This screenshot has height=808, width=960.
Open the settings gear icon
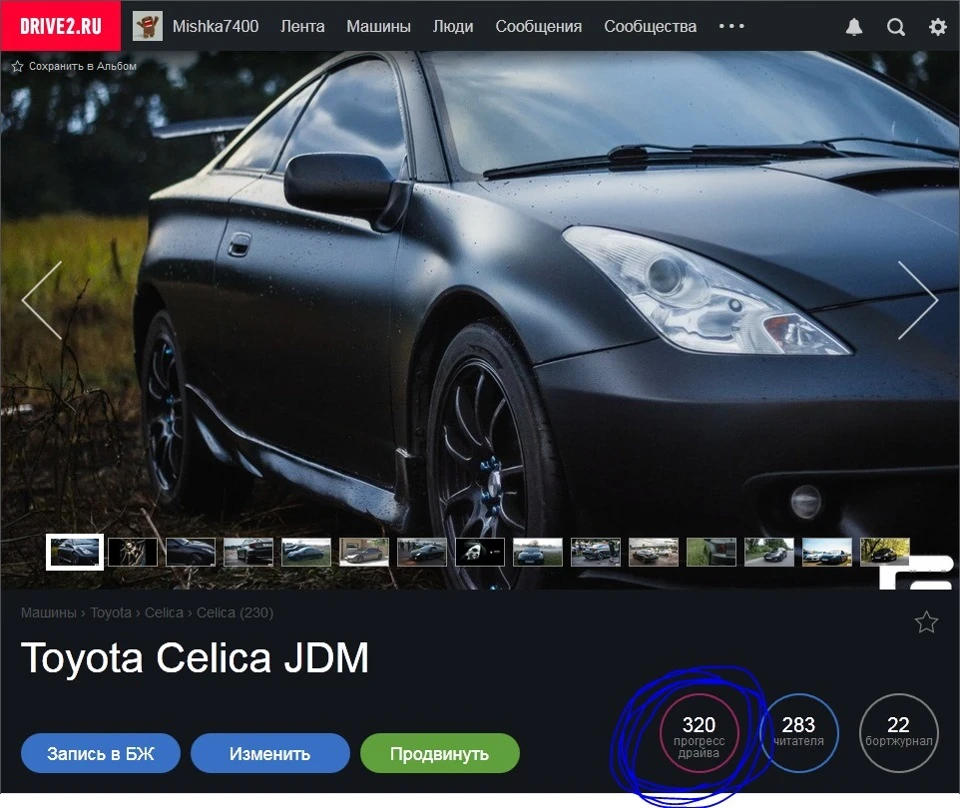click(938, 26)
